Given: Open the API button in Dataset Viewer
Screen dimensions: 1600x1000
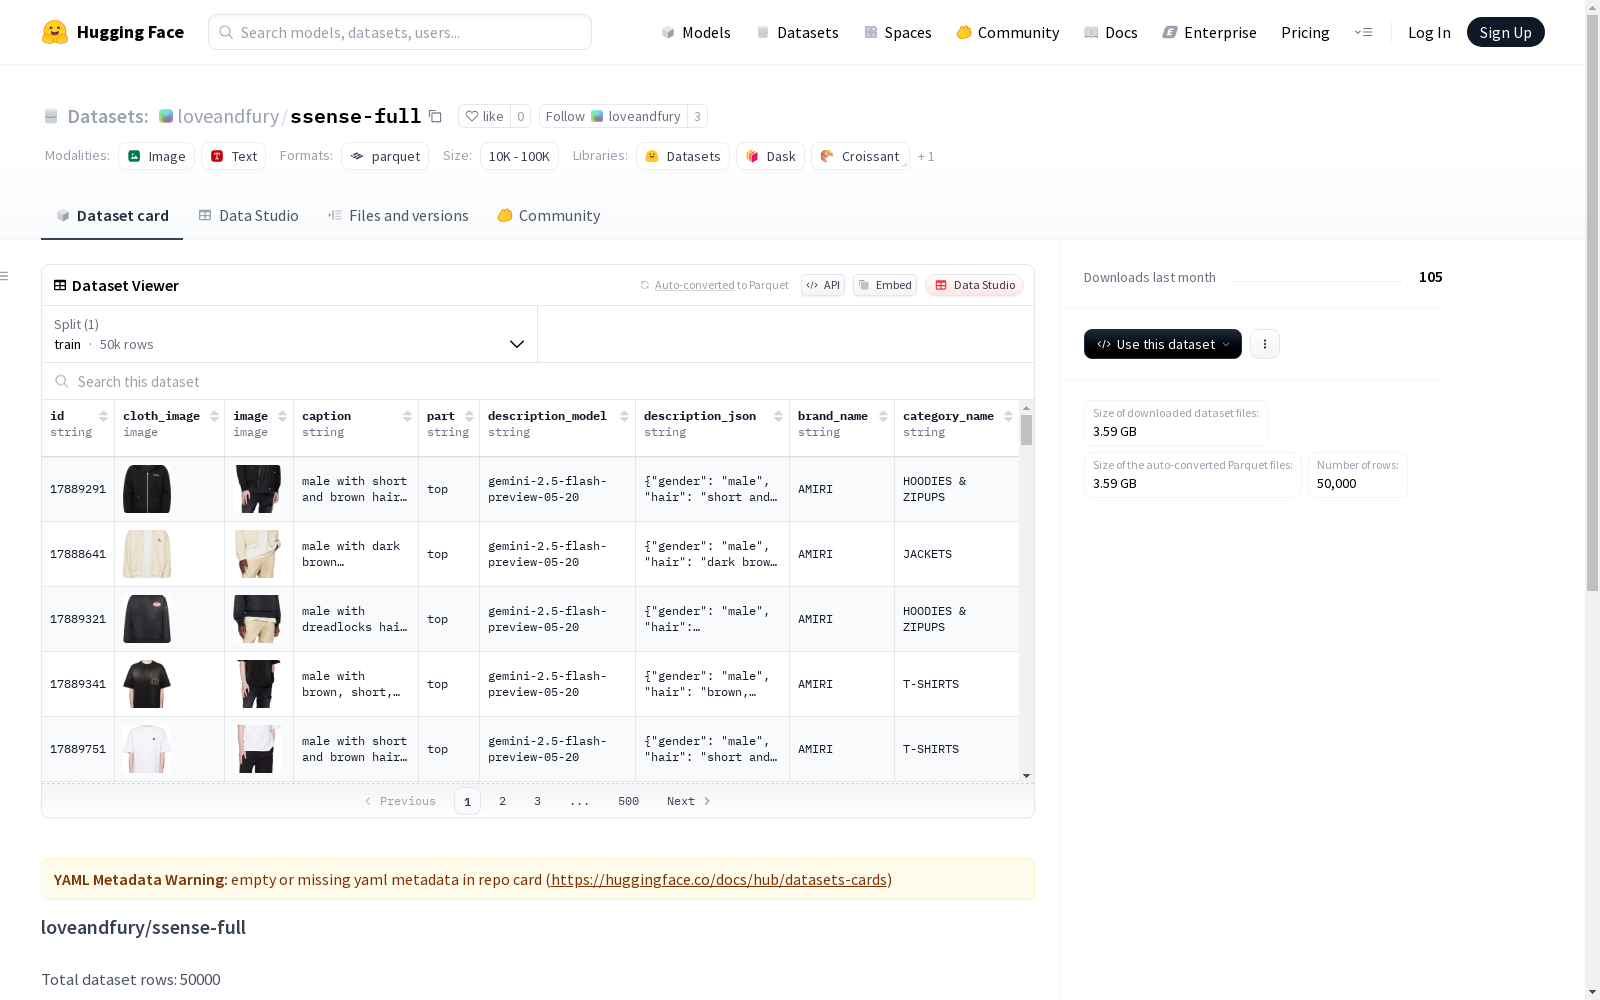Looking at the screenshot, I should [x=823, y=285].
